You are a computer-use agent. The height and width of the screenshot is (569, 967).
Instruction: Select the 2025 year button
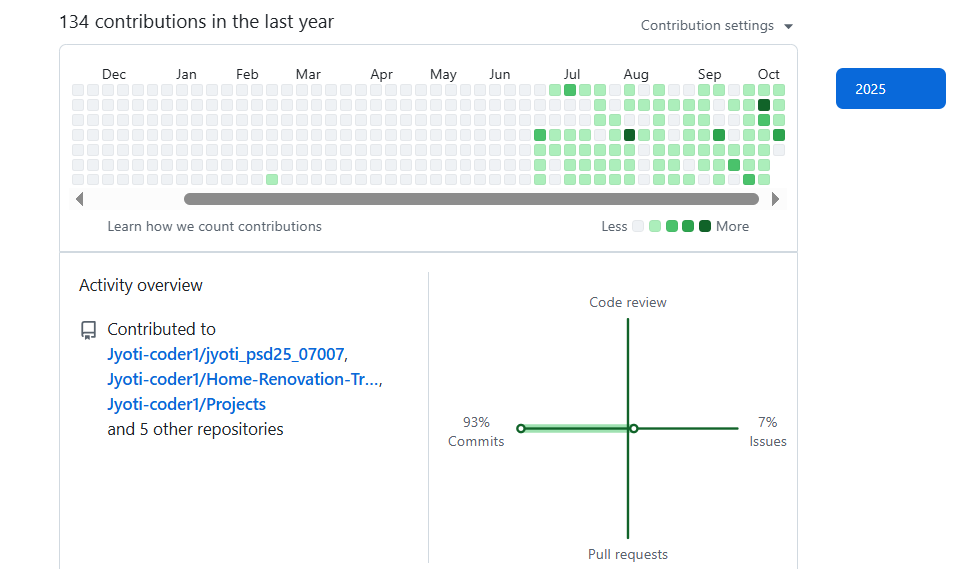(890, 89)
